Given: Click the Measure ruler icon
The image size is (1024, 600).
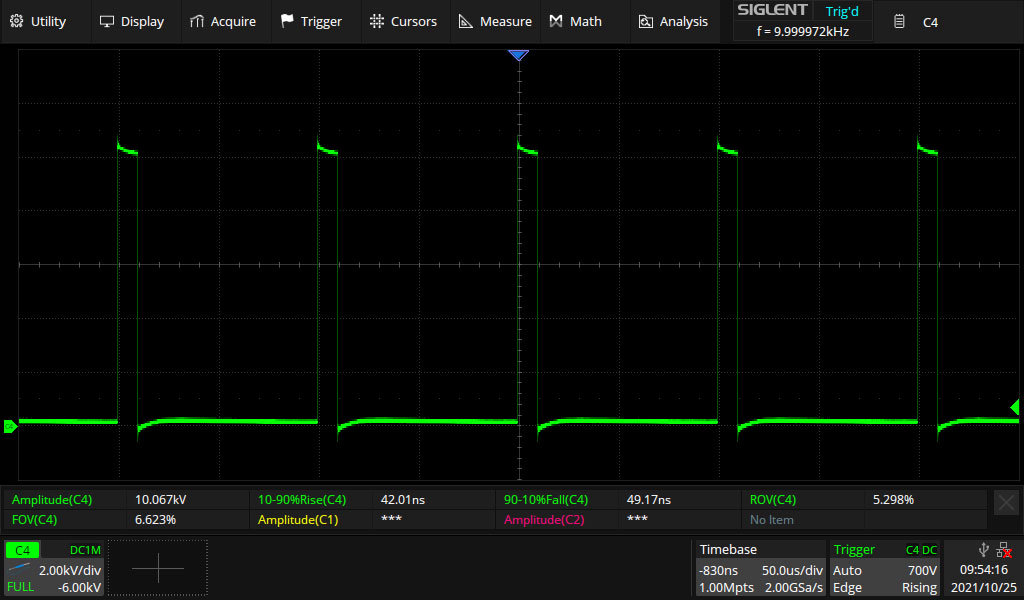Looking at the screenshot, I should 466,22.
